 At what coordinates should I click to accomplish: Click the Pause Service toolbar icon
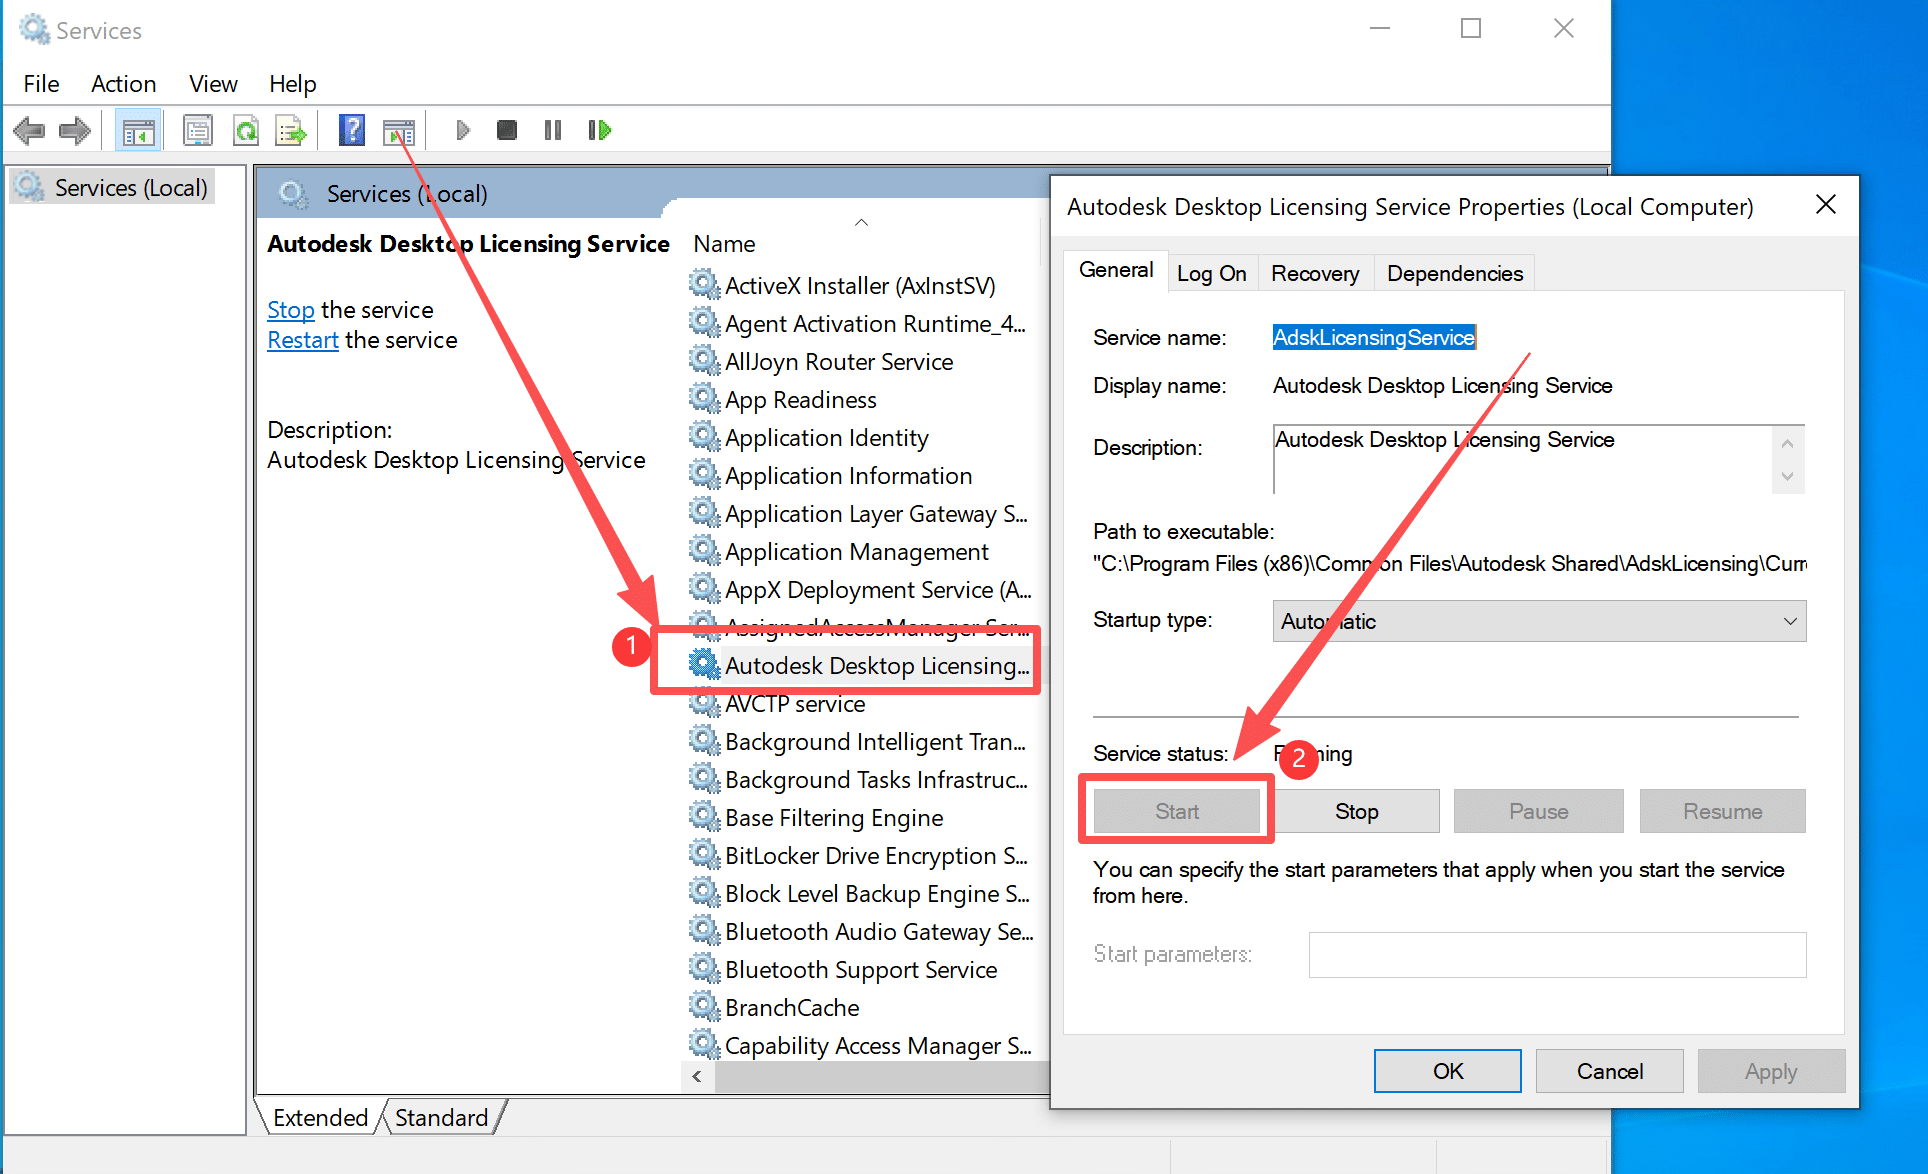pos(553,130)
